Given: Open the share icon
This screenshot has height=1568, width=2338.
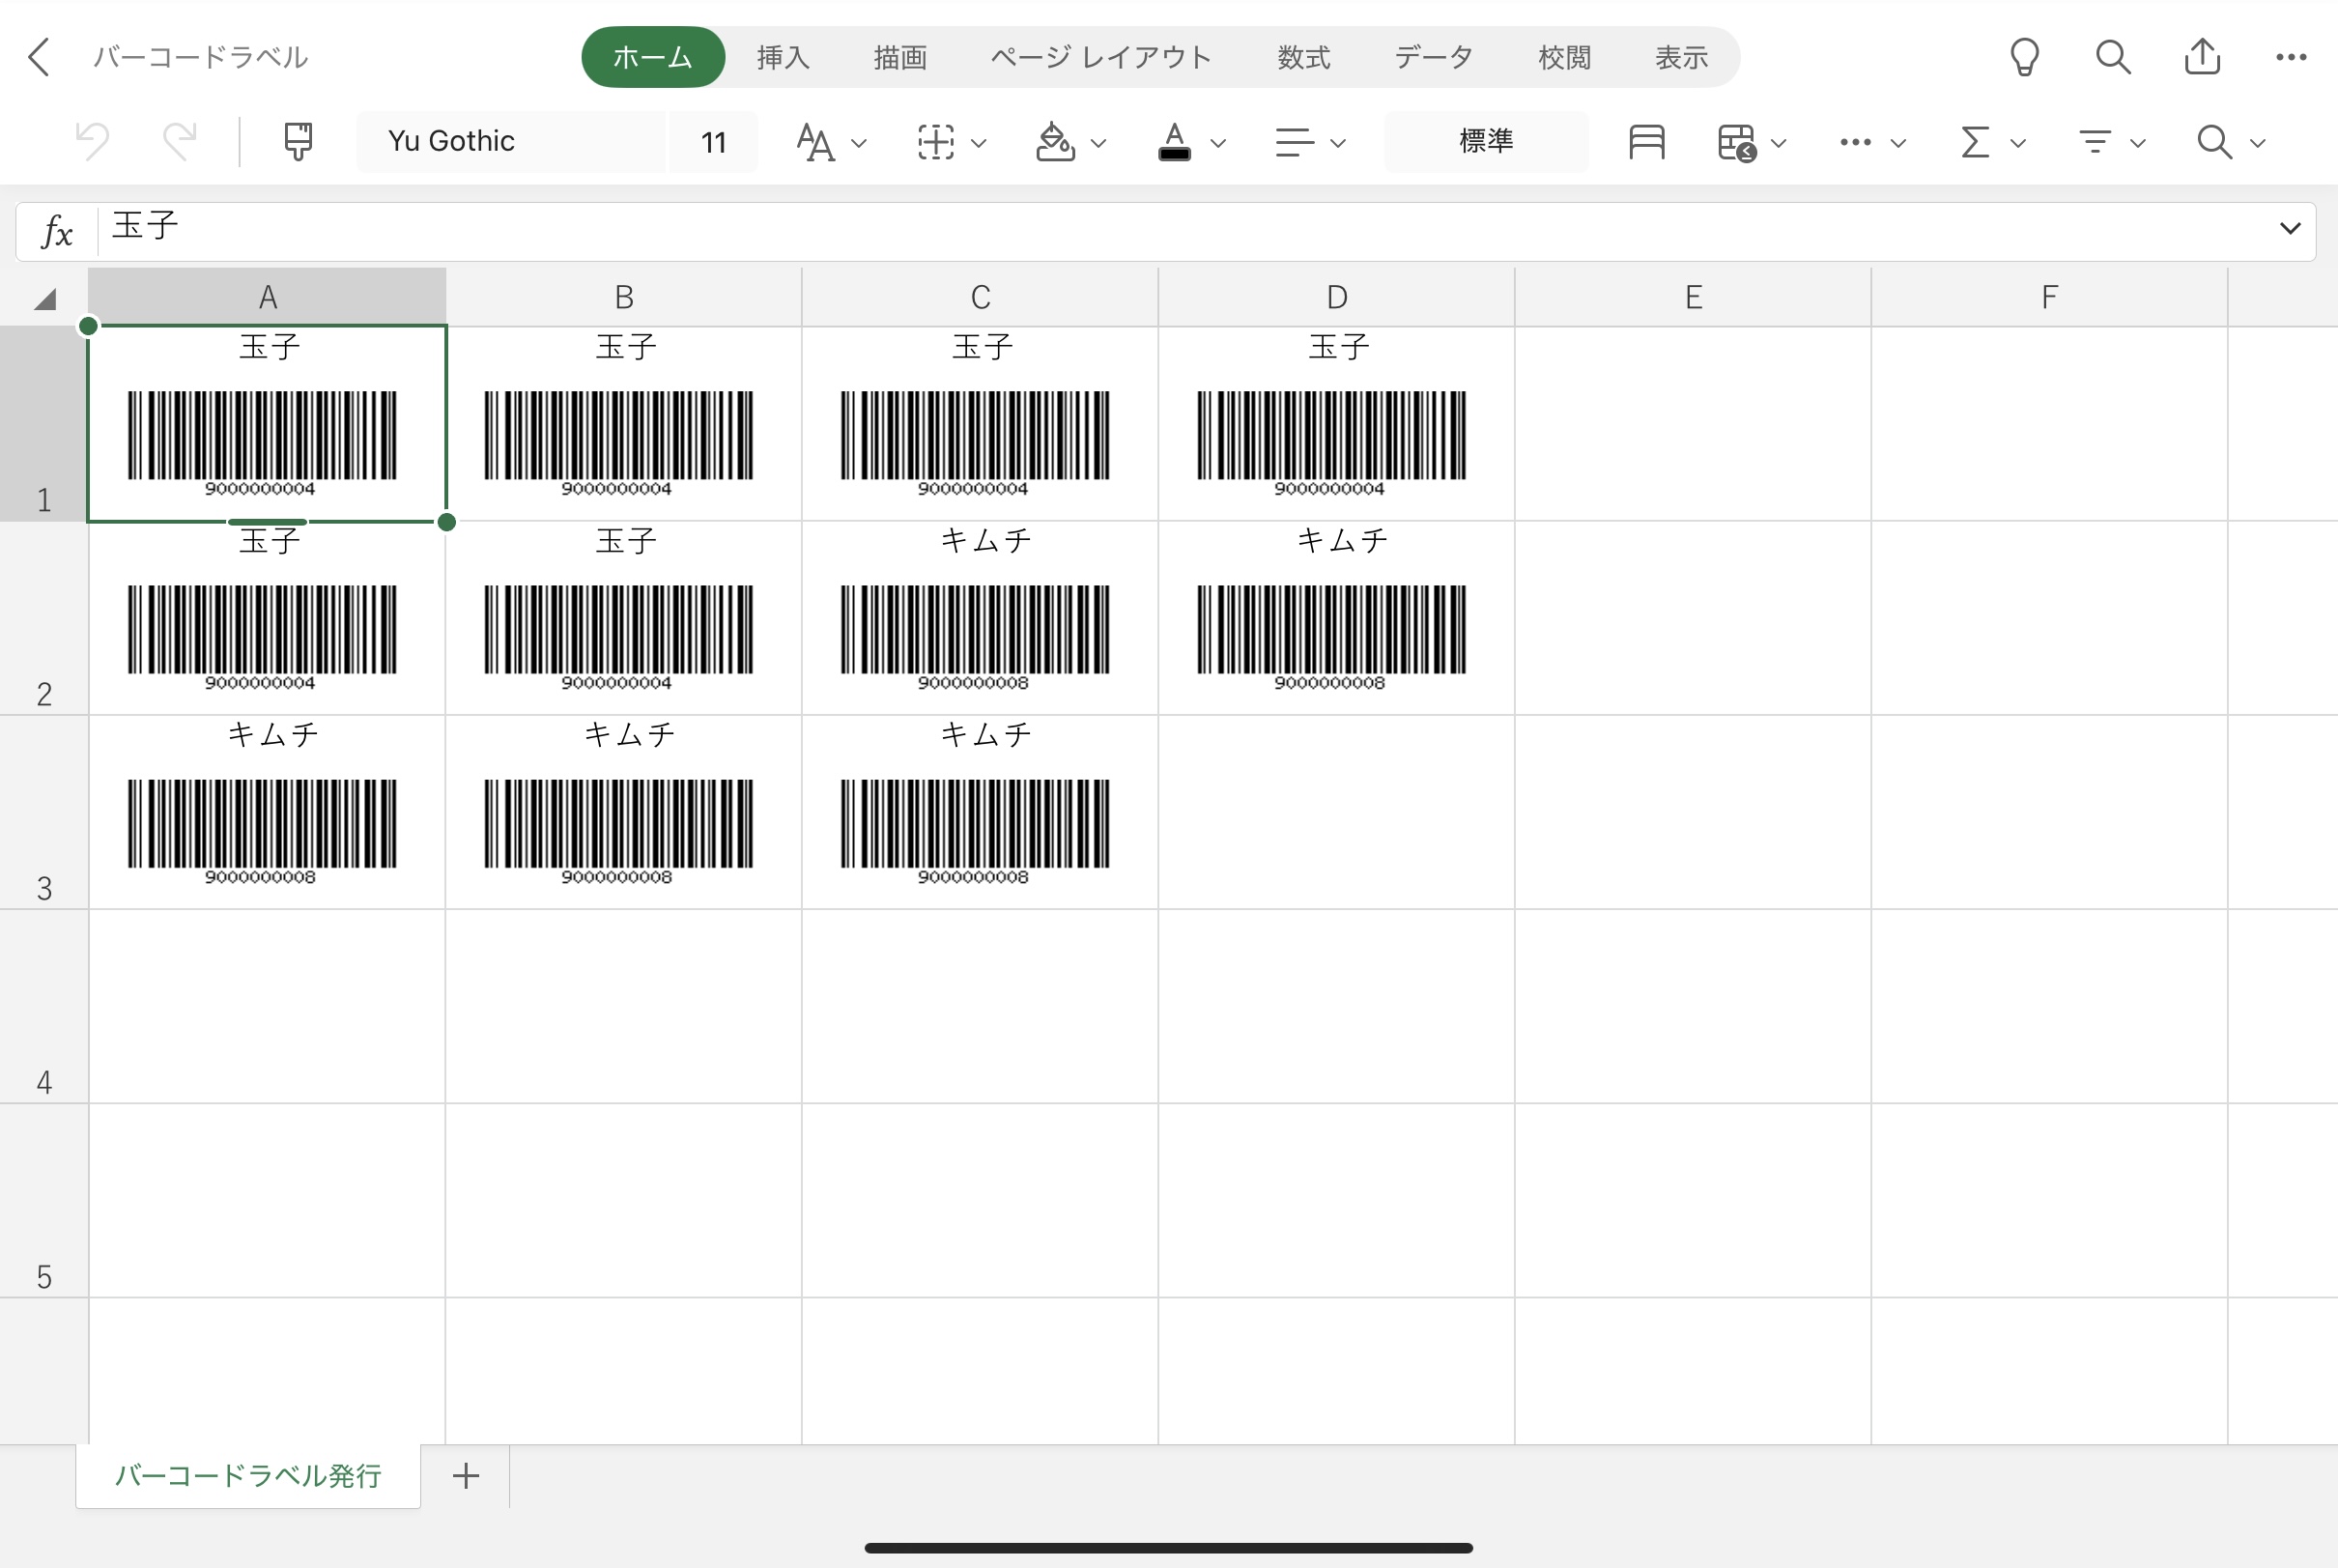Looking at the screenshot, I should point(2202,56).
